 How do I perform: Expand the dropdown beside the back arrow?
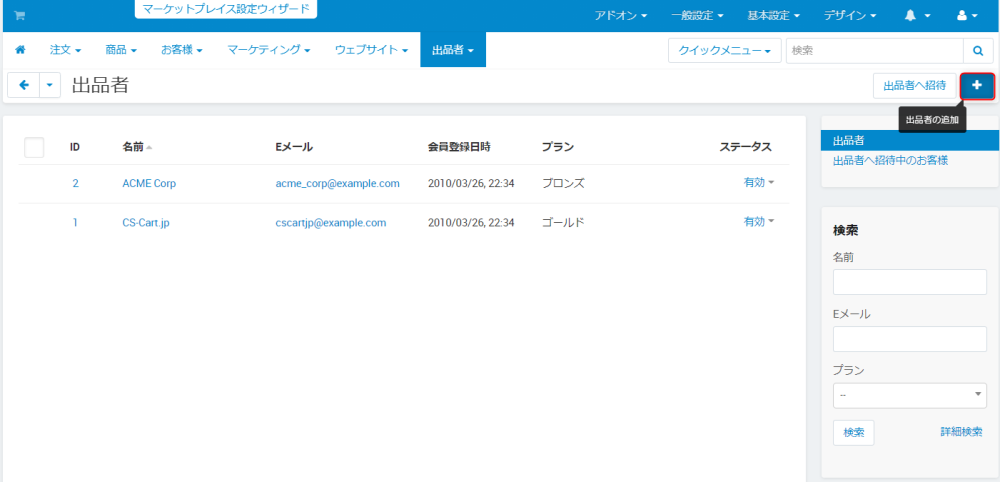coord(50,85)
